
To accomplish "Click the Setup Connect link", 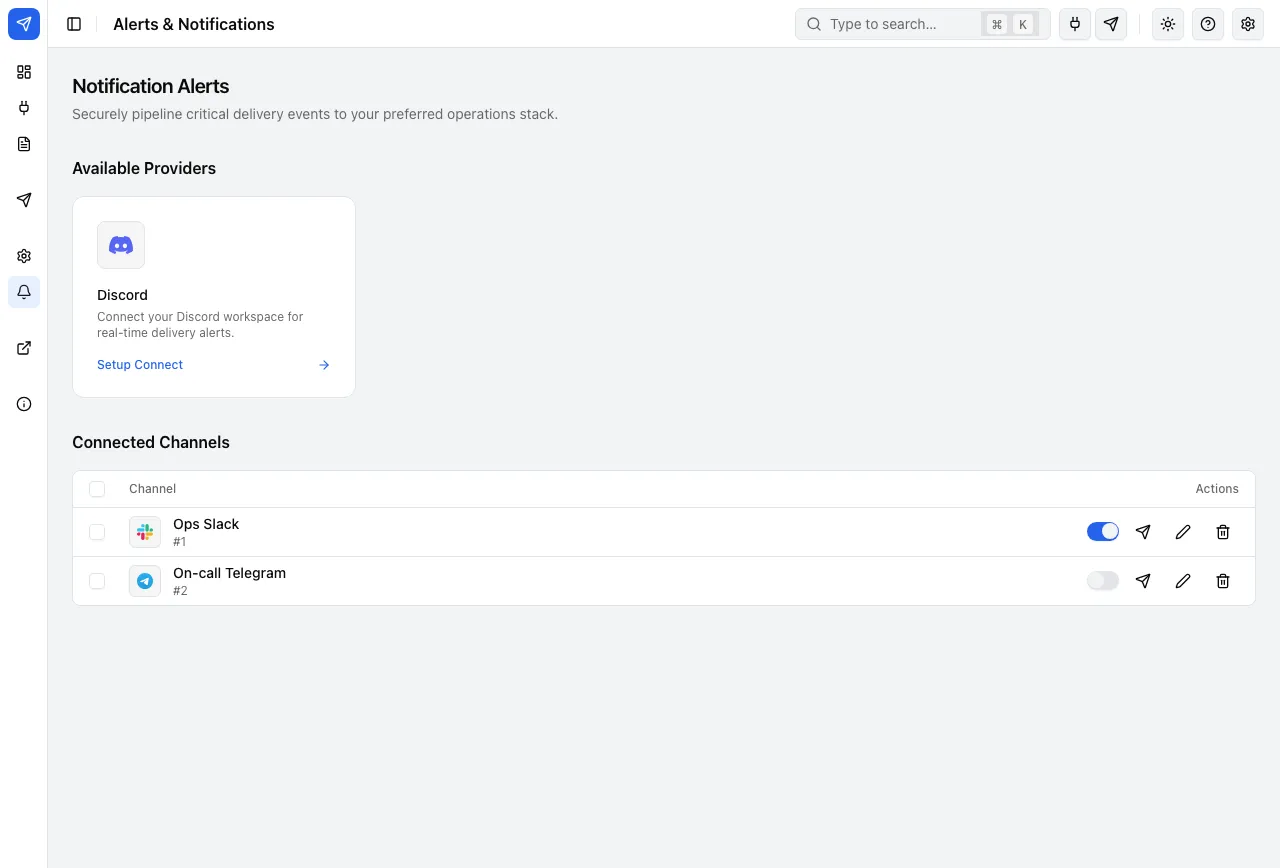I will (x=140, y=365).
